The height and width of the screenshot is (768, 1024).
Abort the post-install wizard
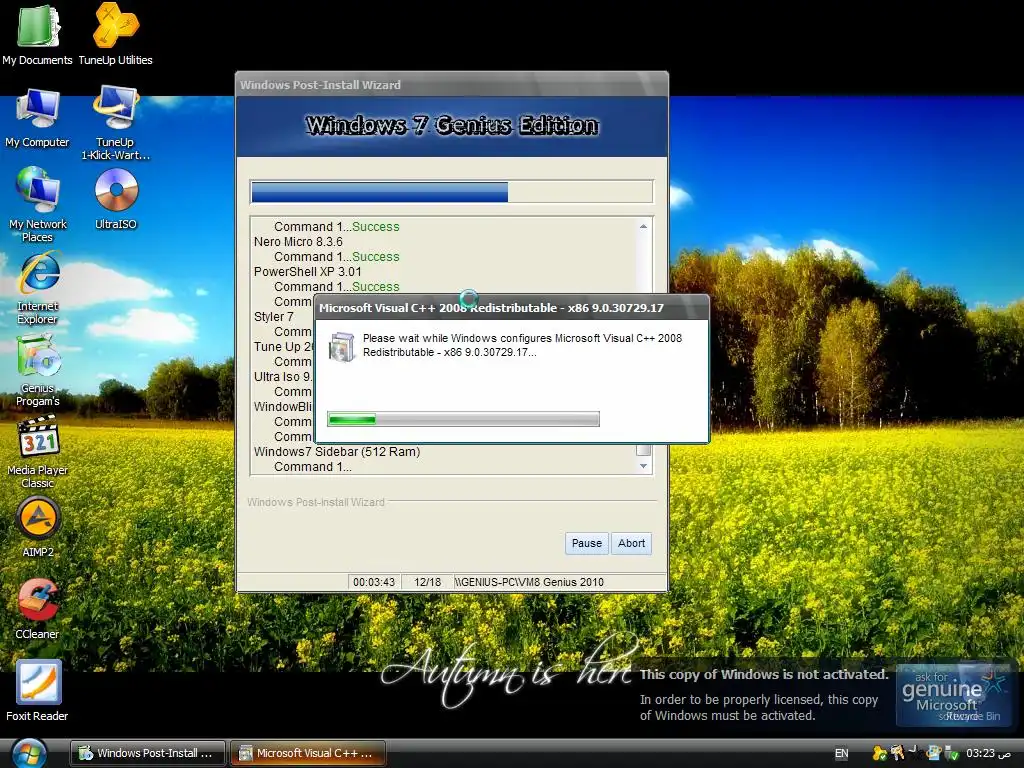pyautogui.click(x=631, y=543)
